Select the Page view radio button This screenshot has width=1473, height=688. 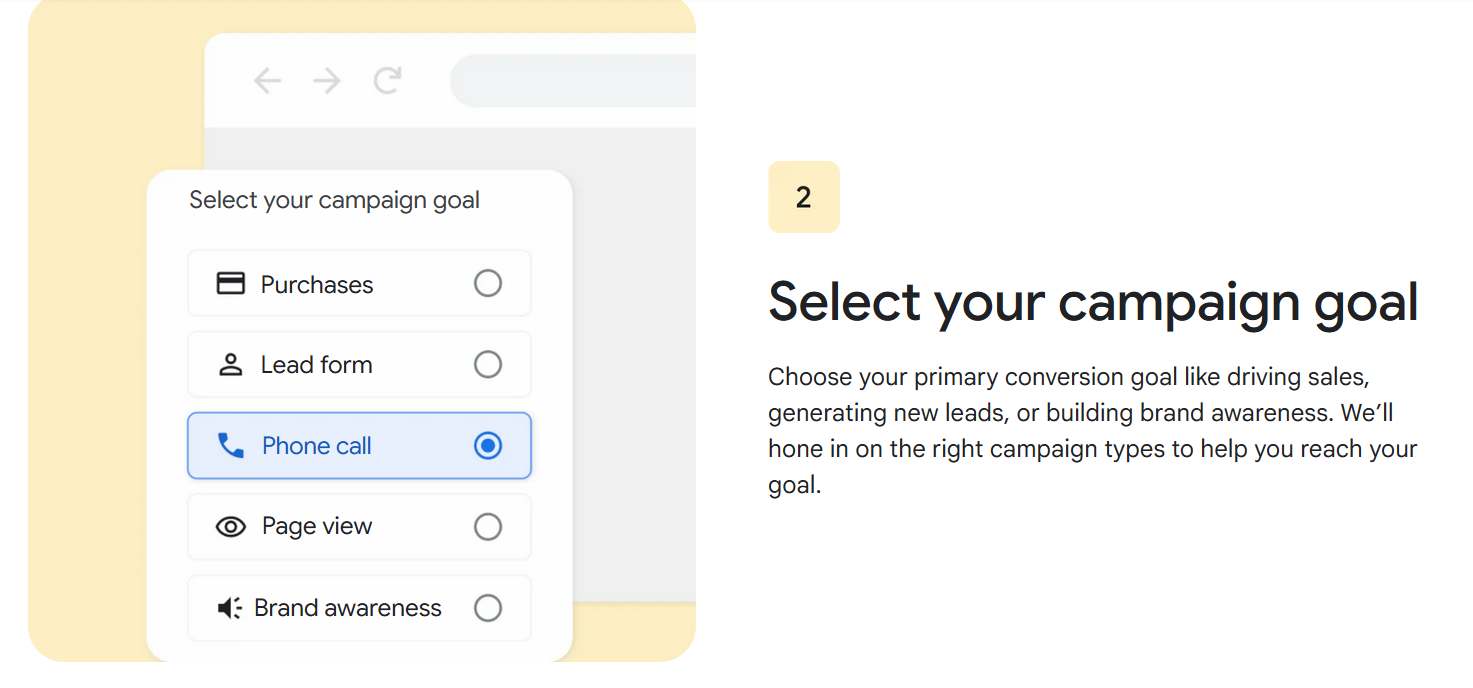click(488, 527)
